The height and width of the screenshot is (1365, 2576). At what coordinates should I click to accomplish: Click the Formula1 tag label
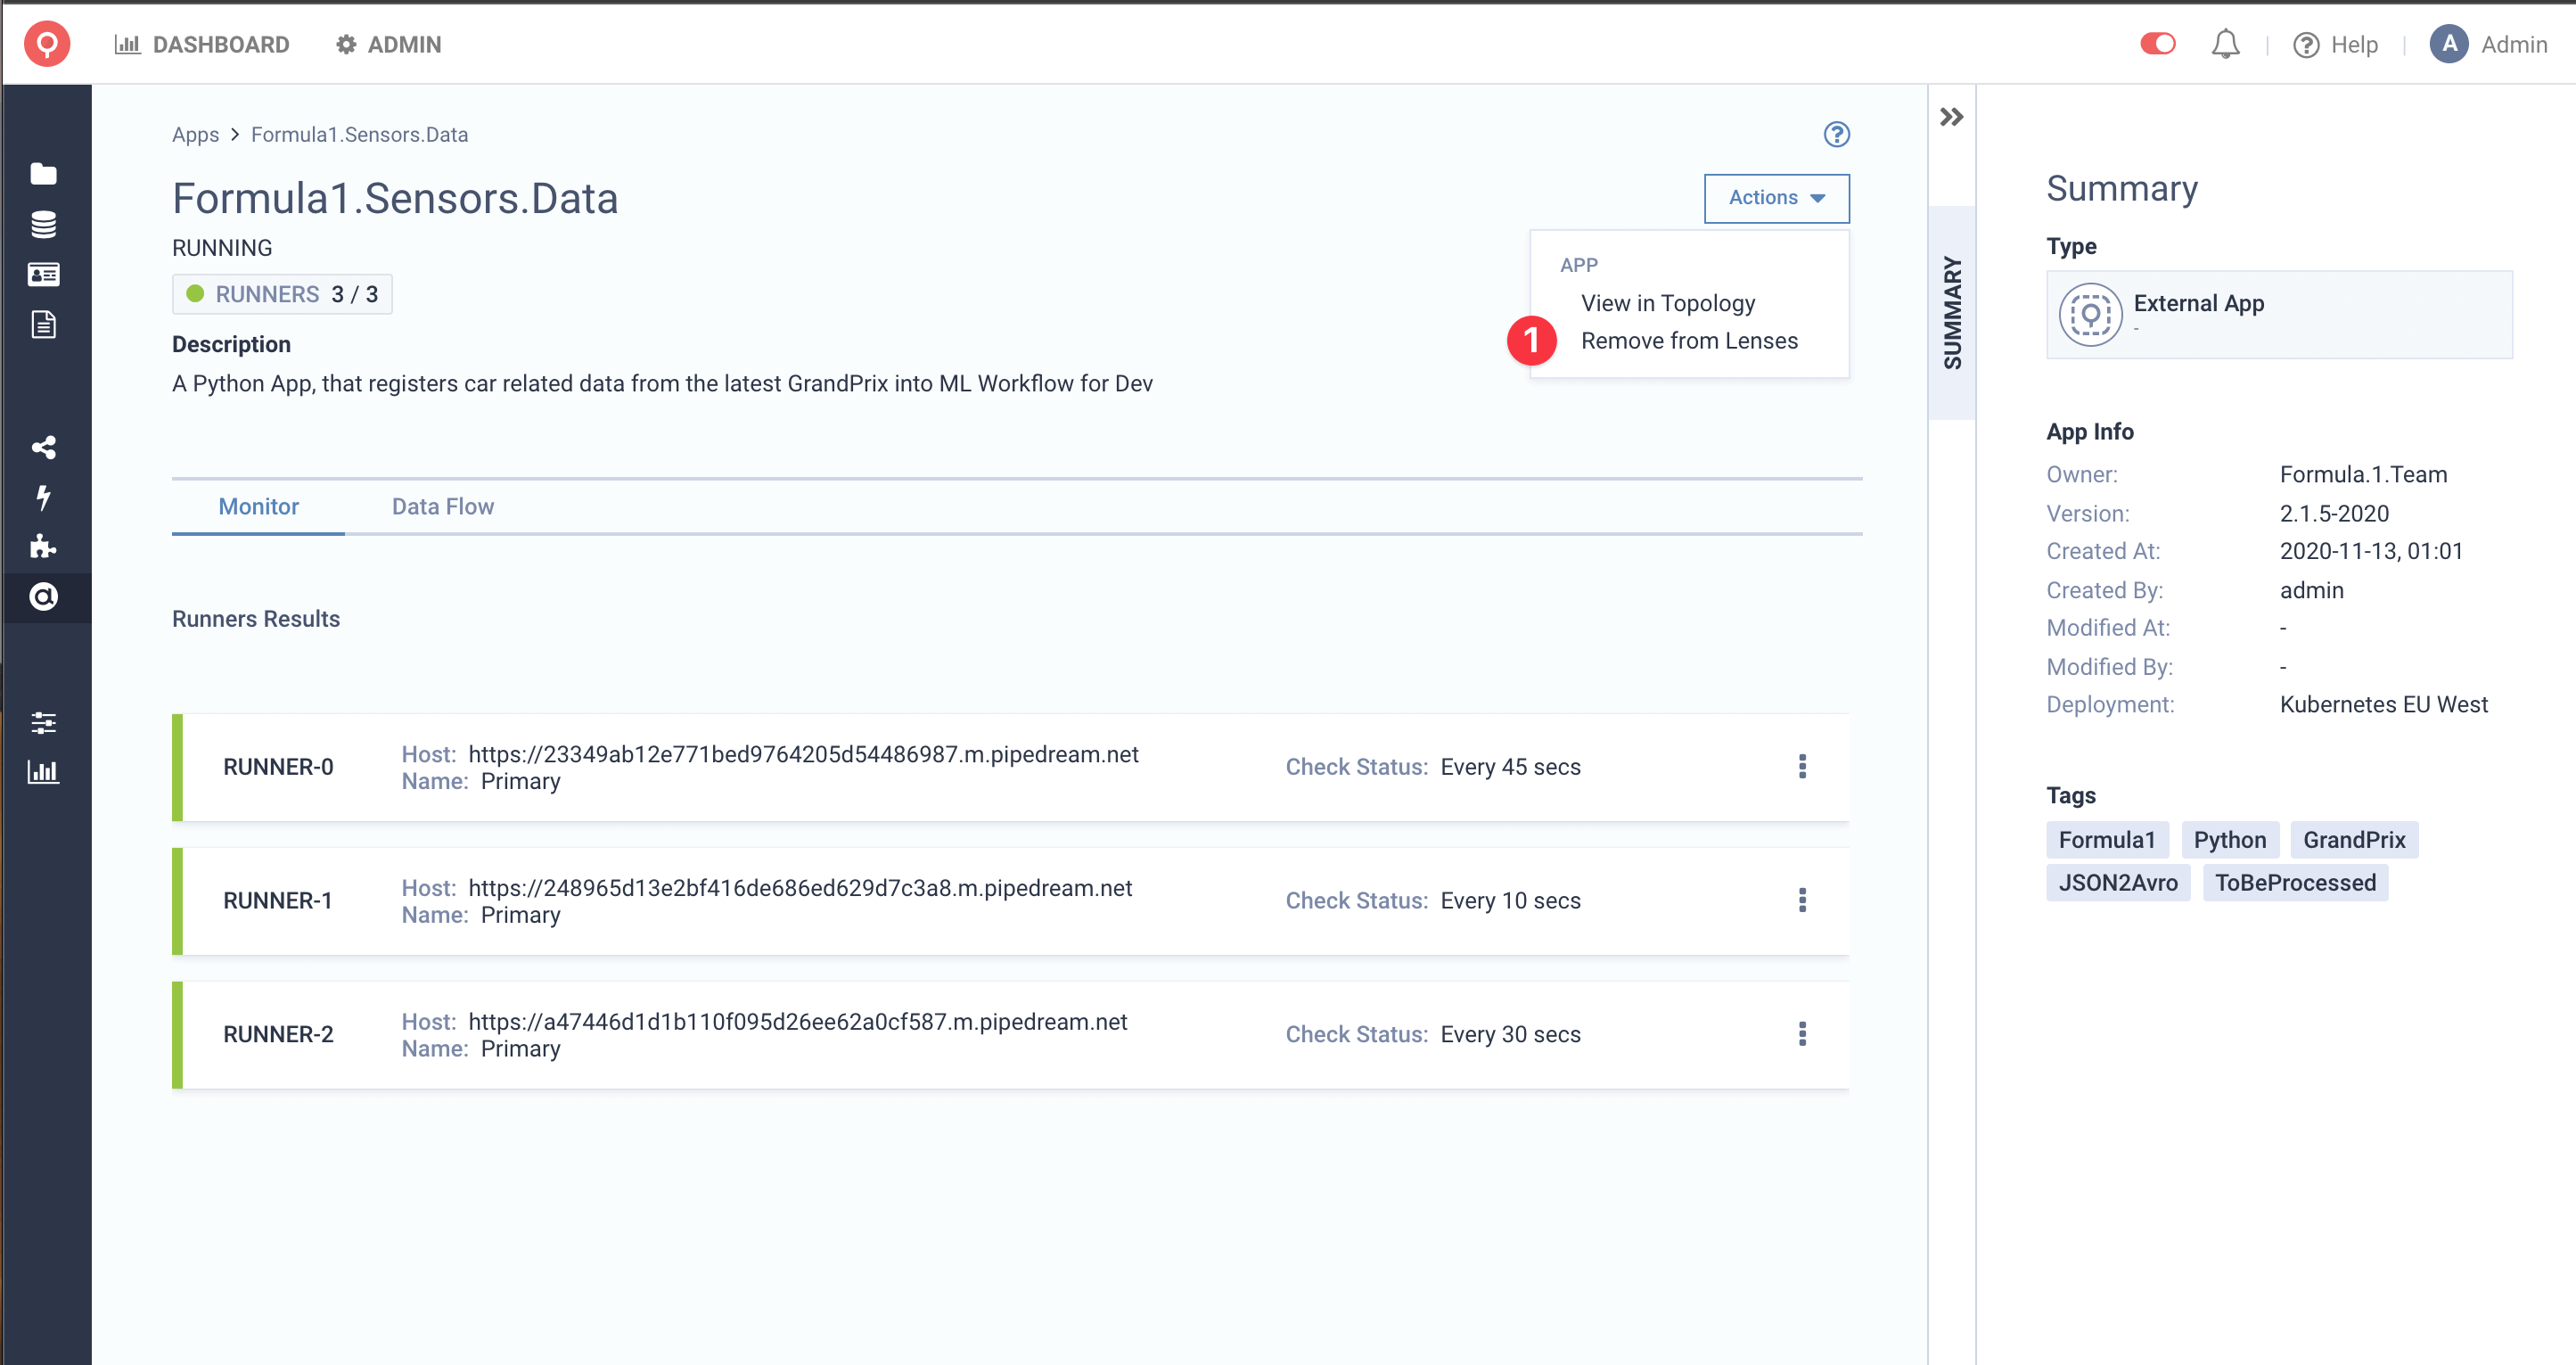tap(2104, 840)
